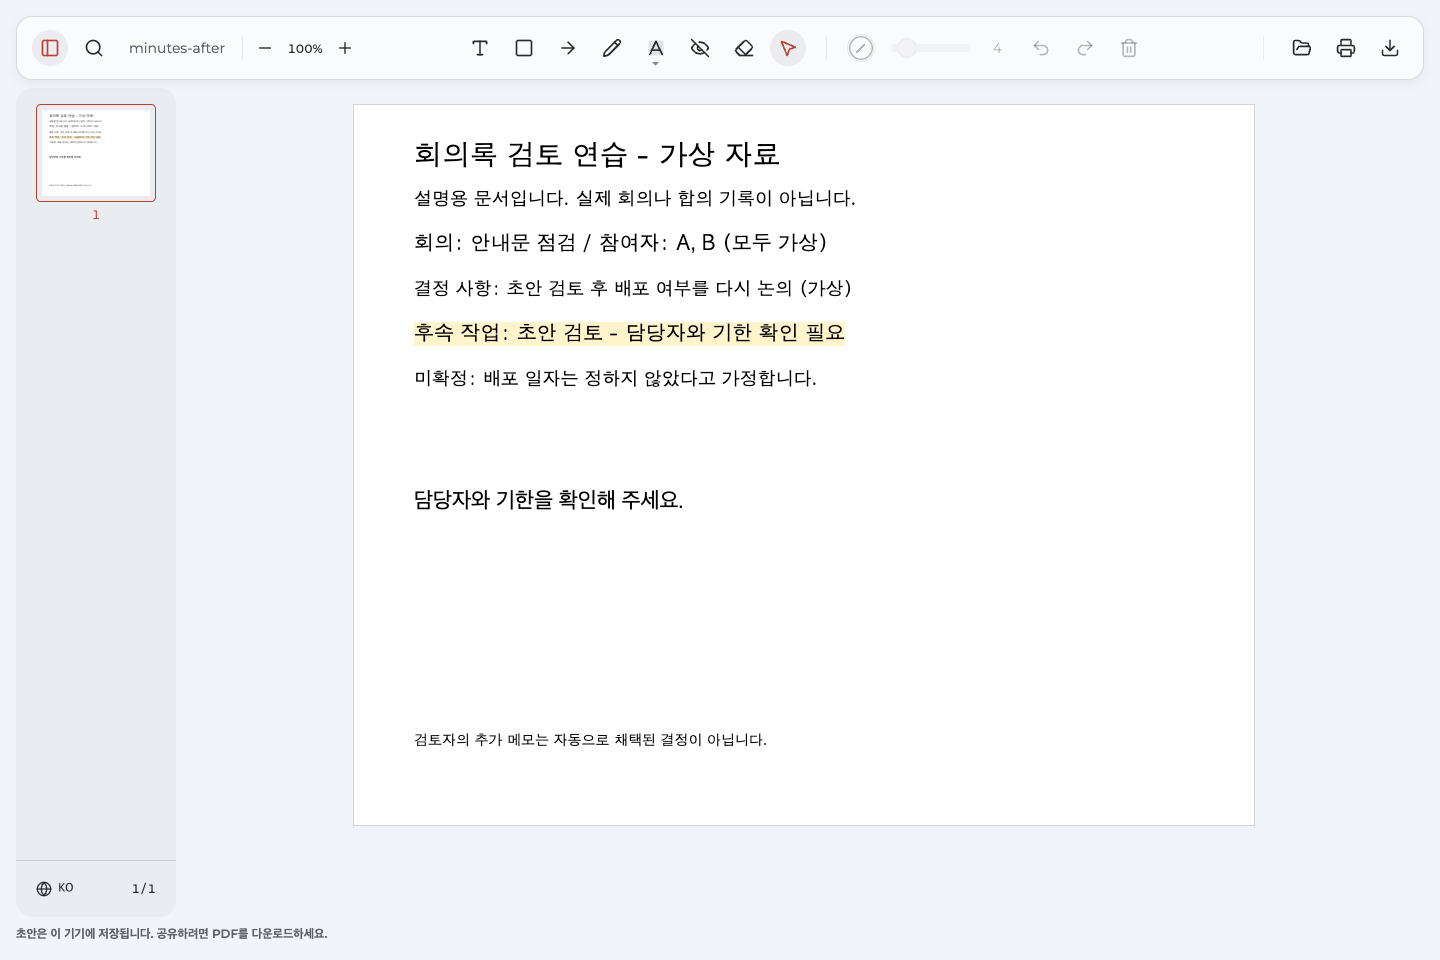Click the document title 회의록 검토 연습
The height and width of the screenshot is (960, 1440).
tap(597, 154)
